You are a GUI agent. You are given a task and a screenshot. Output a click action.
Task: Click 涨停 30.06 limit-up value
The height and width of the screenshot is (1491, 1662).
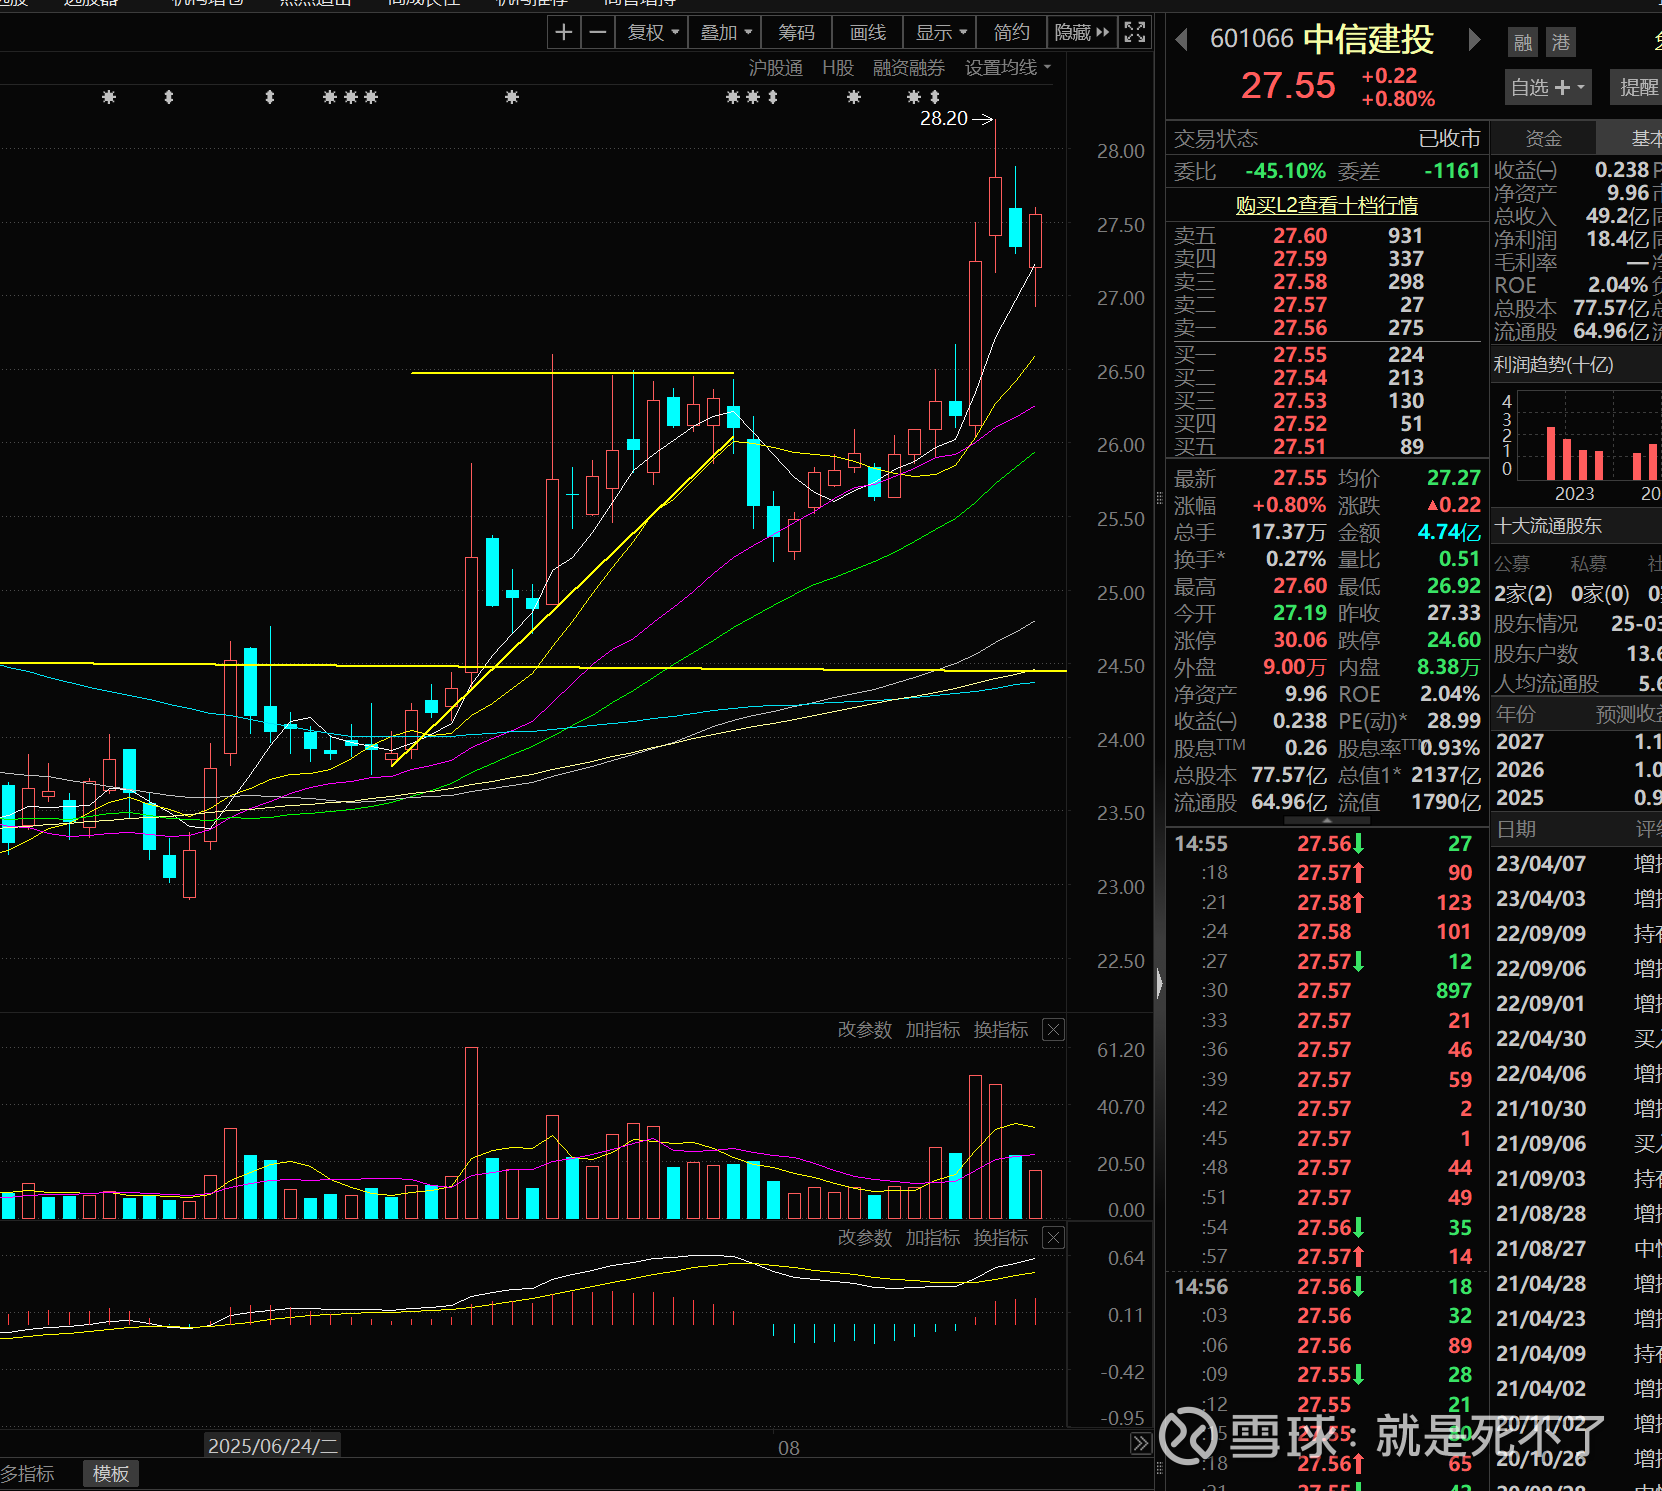[1300, 640]
